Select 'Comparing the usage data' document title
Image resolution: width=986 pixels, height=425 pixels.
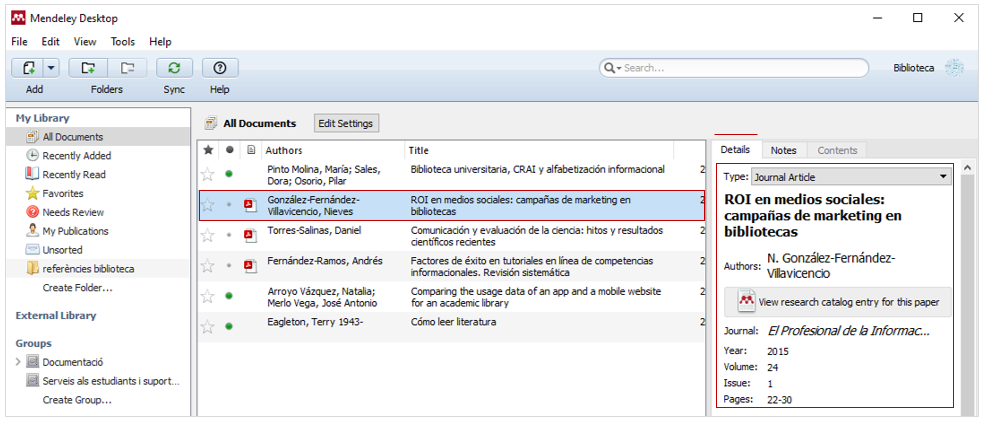[536, 297]
